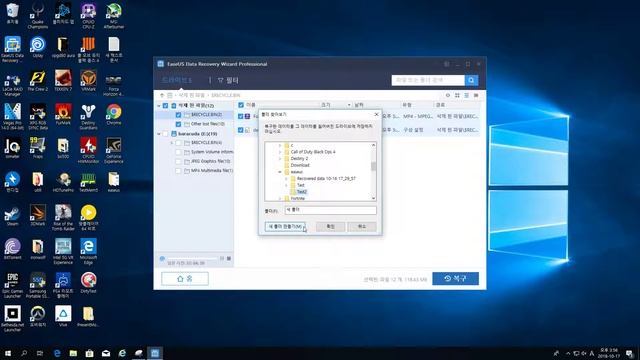Click the OK button in the browse dialog
640x360 pixels.
coord(331,227)
